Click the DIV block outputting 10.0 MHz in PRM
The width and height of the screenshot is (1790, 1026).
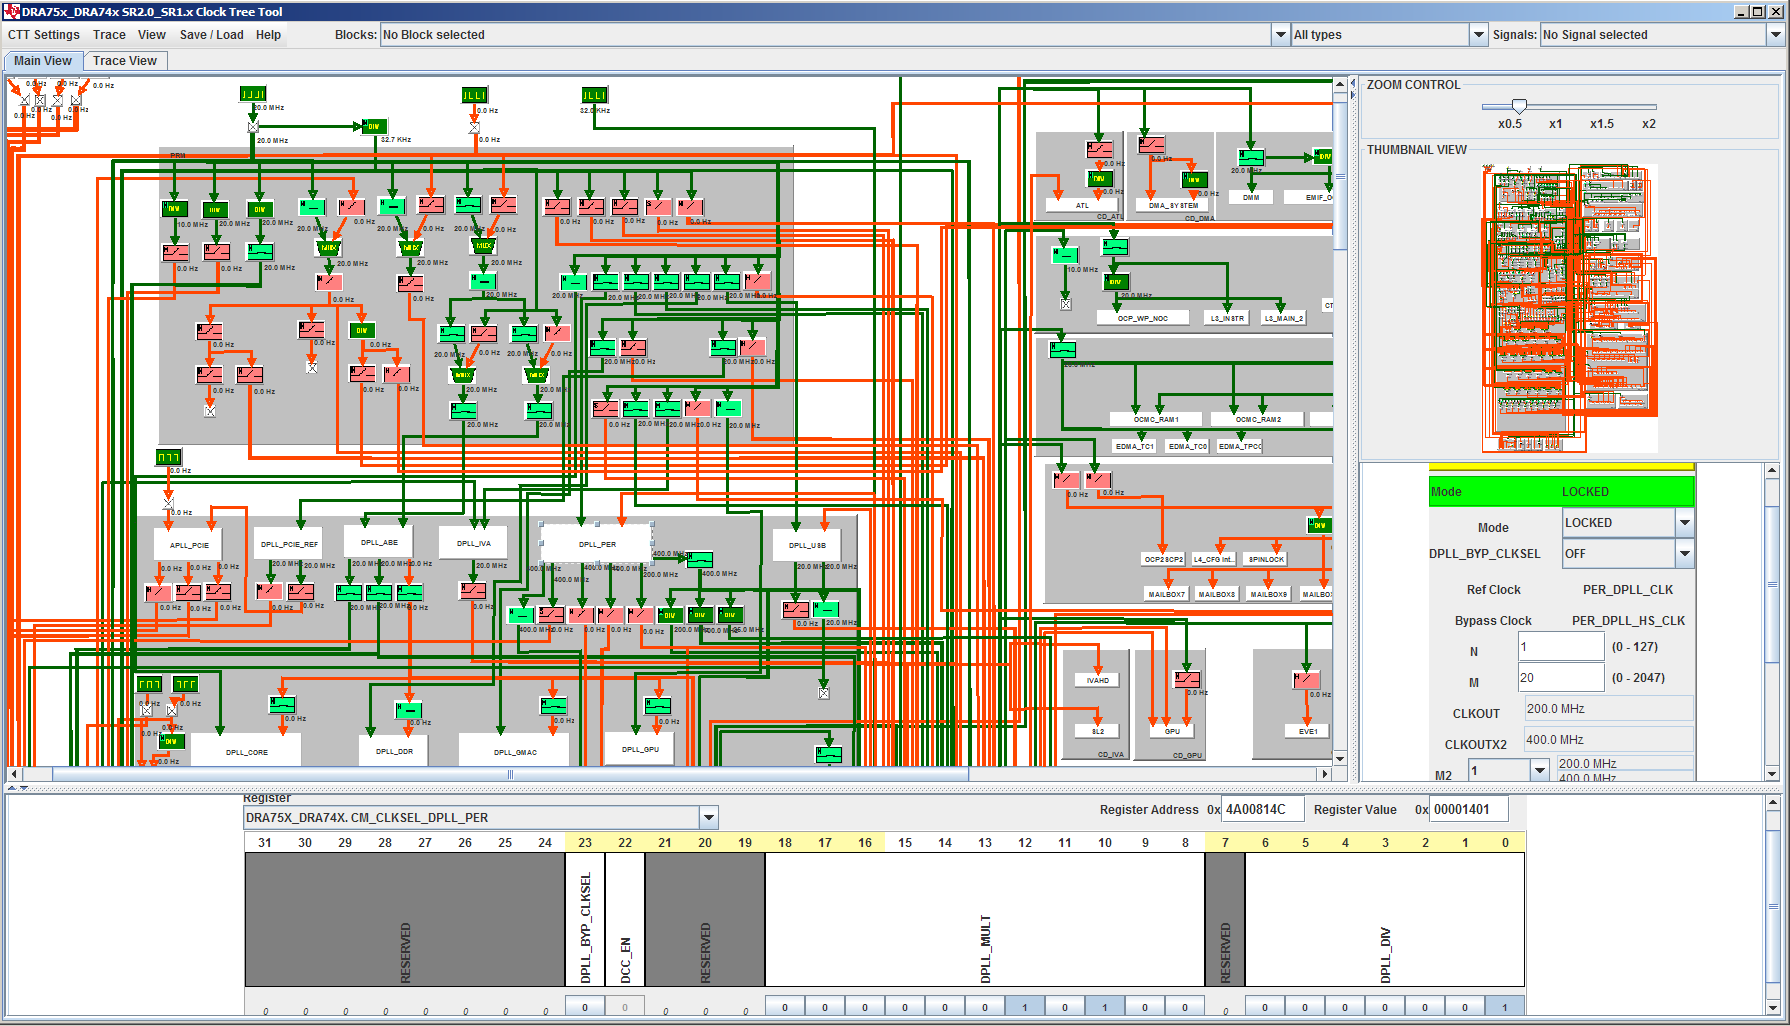(x=175, y=208)
